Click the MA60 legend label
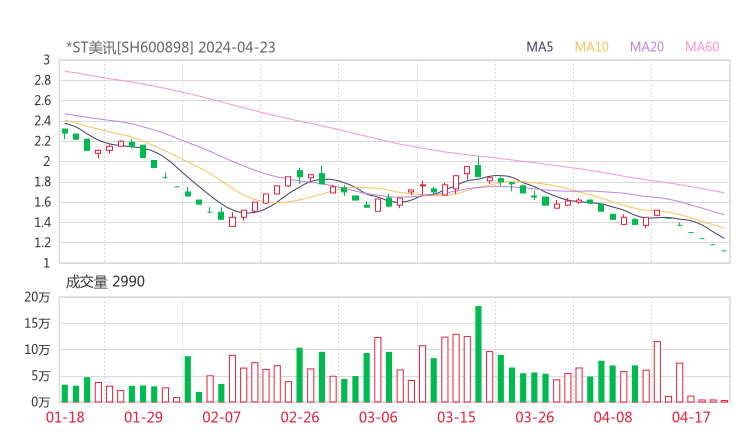The width and height of the screenshot is (740, 440). click(702, 47)
